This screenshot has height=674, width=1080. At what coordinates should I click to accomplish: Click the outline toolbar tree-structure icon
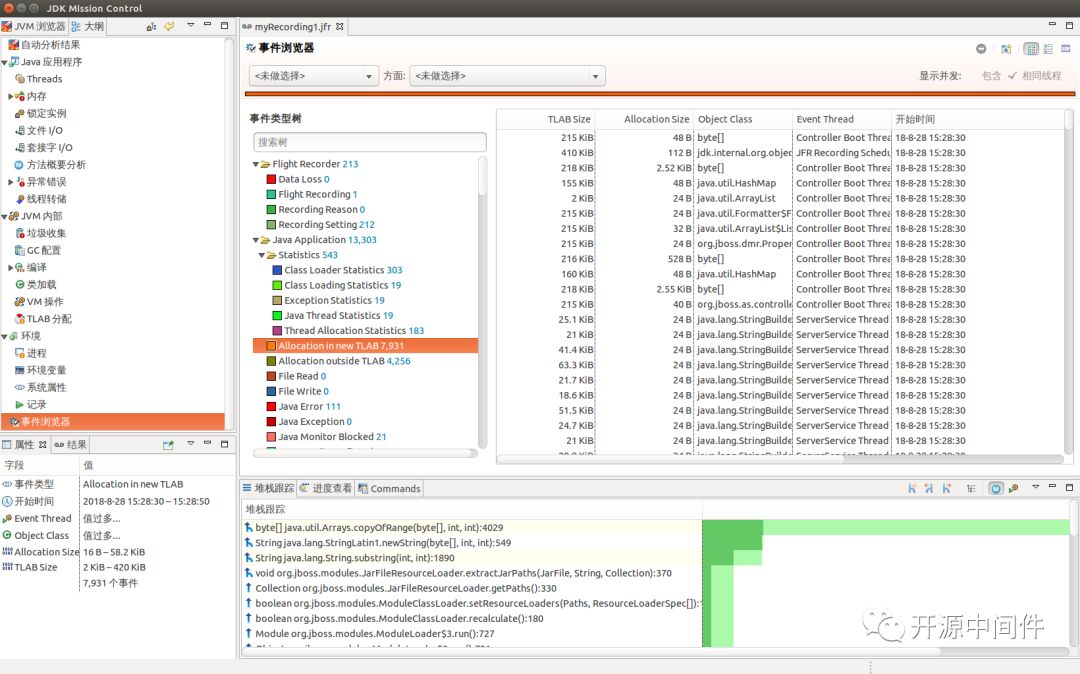152,26
